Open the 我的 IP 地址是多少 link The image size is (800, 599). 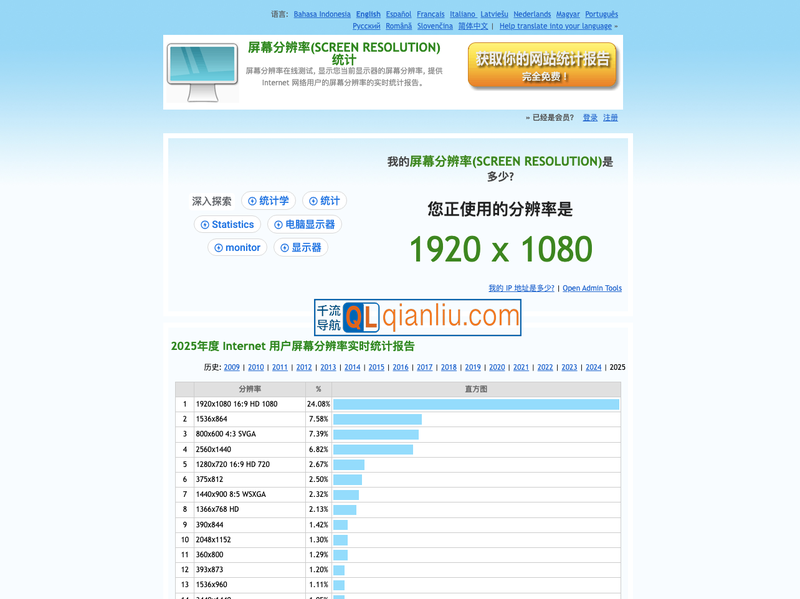click(x=521, y=287)
